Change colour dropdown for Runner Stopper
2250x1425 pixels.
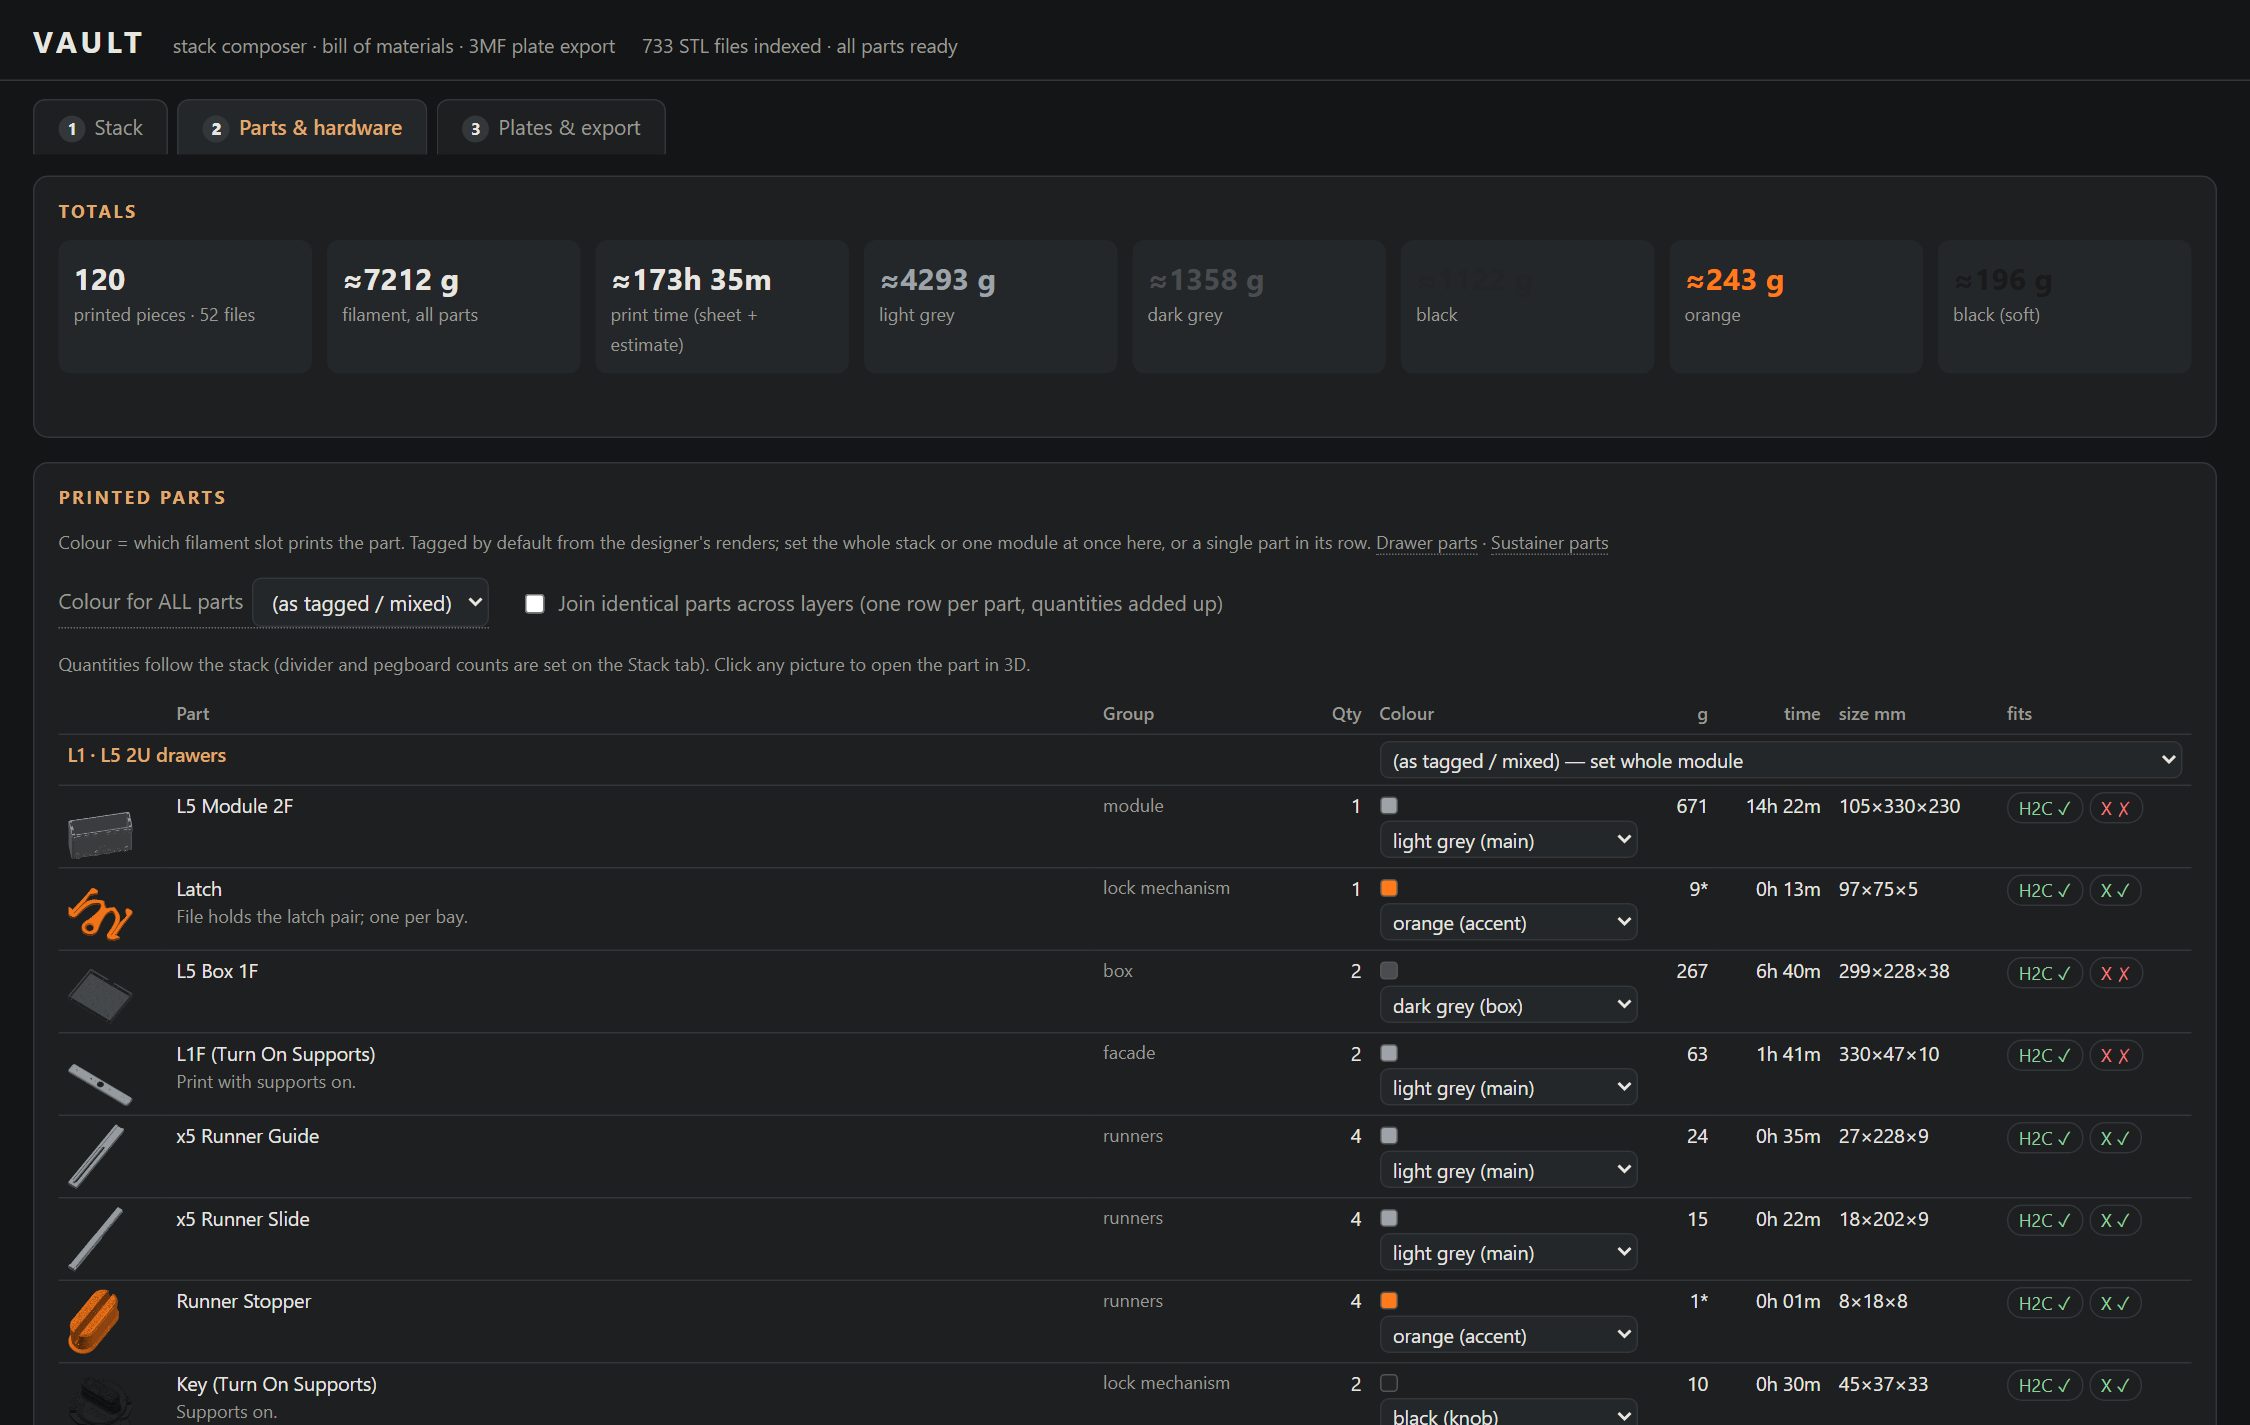click(x=1508, y=1336)
